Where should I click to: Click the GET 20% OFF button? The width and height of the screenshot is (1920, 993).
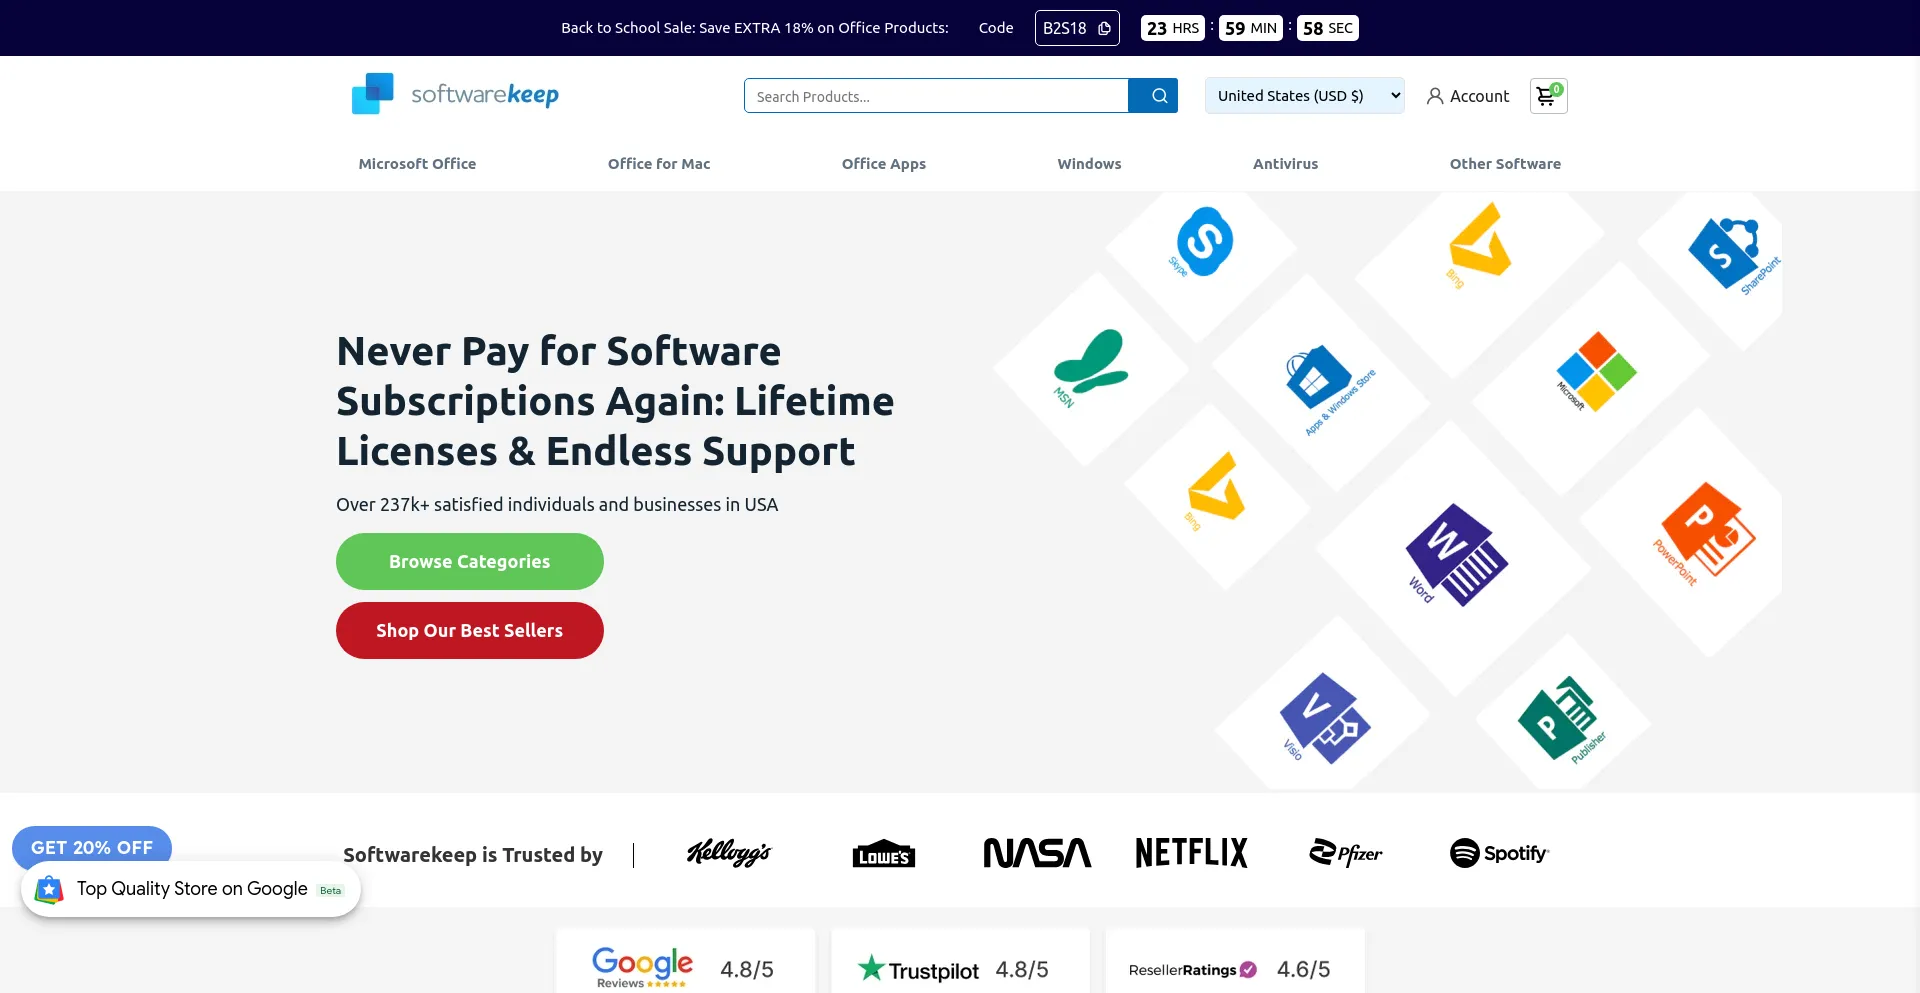tap(92, 847)
